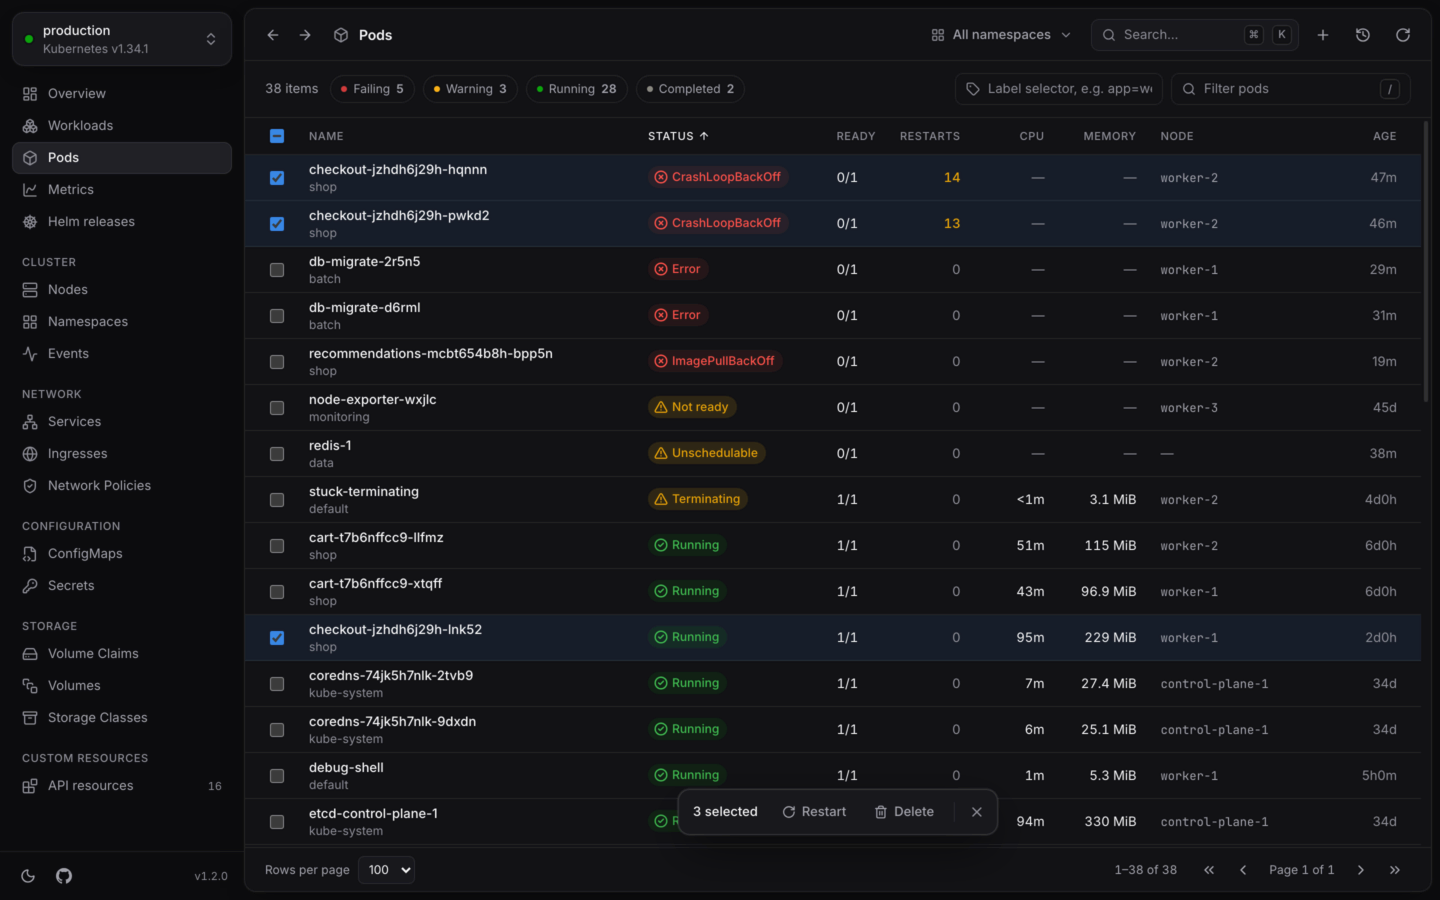
Task: Refresh the pods list
Action: tap(1403, 35)
